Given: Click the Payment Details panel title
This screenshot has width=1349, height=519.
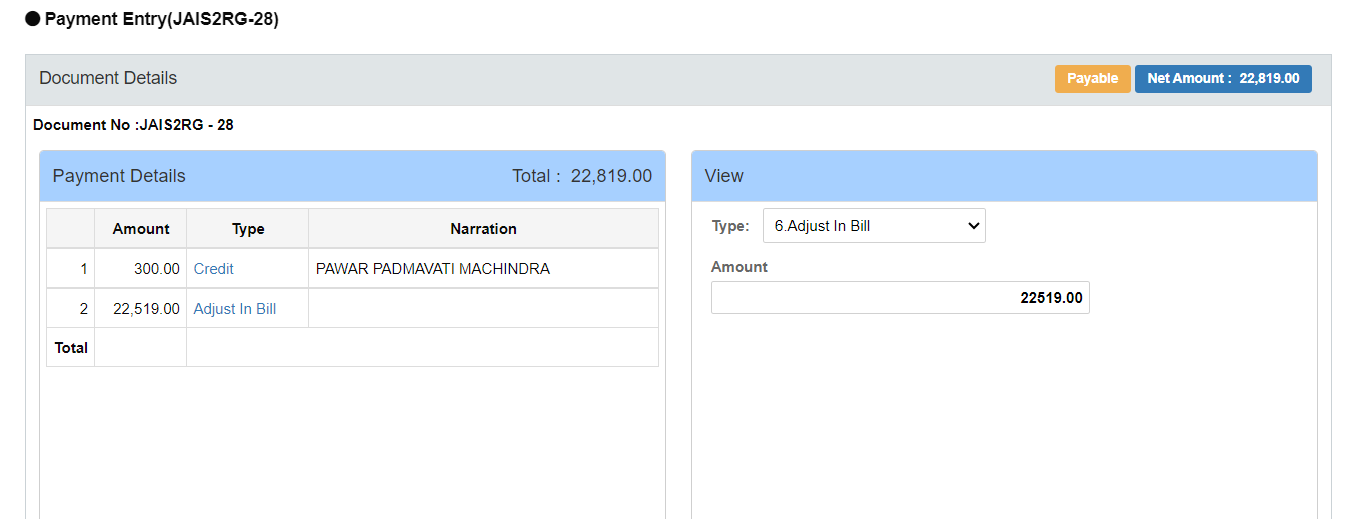Looking at the screenshot, I should coord(119,176).
